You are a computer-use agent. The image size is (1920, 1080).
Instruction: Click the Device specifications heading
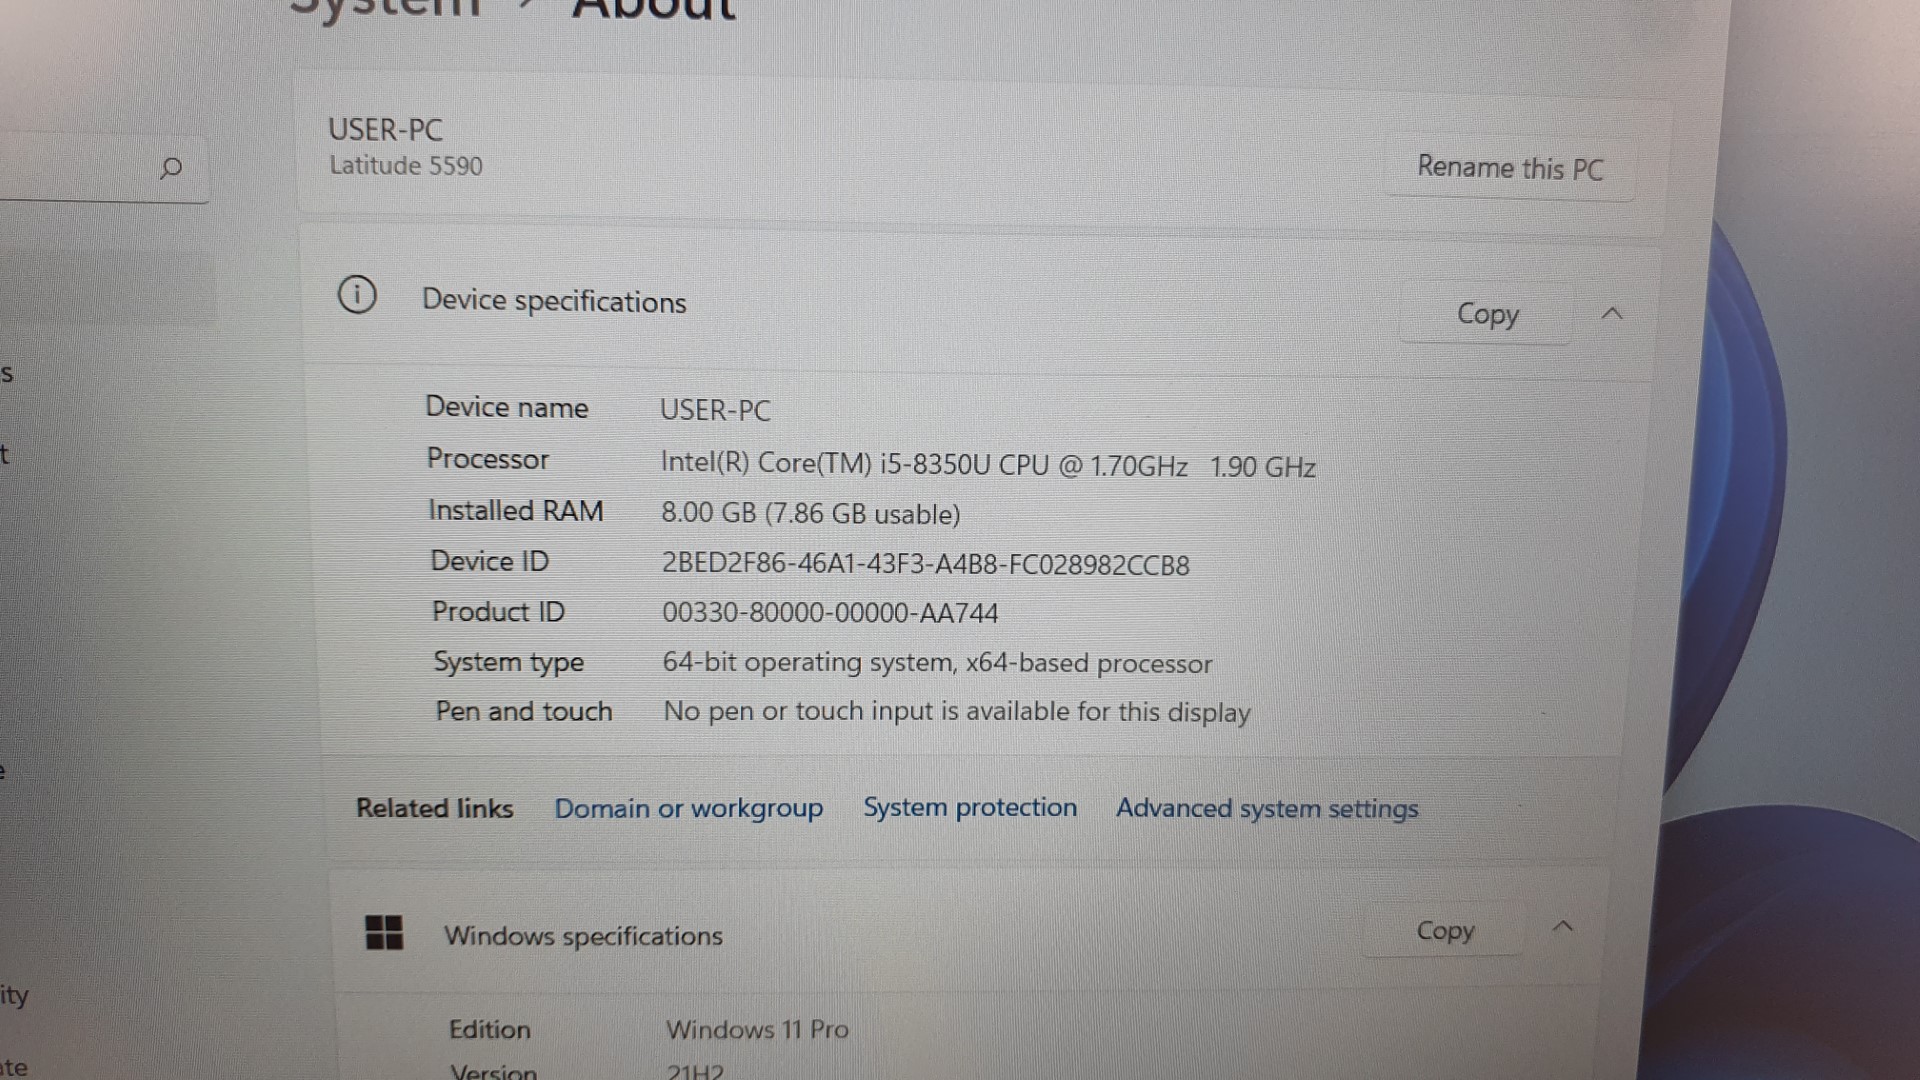(554, 301)
